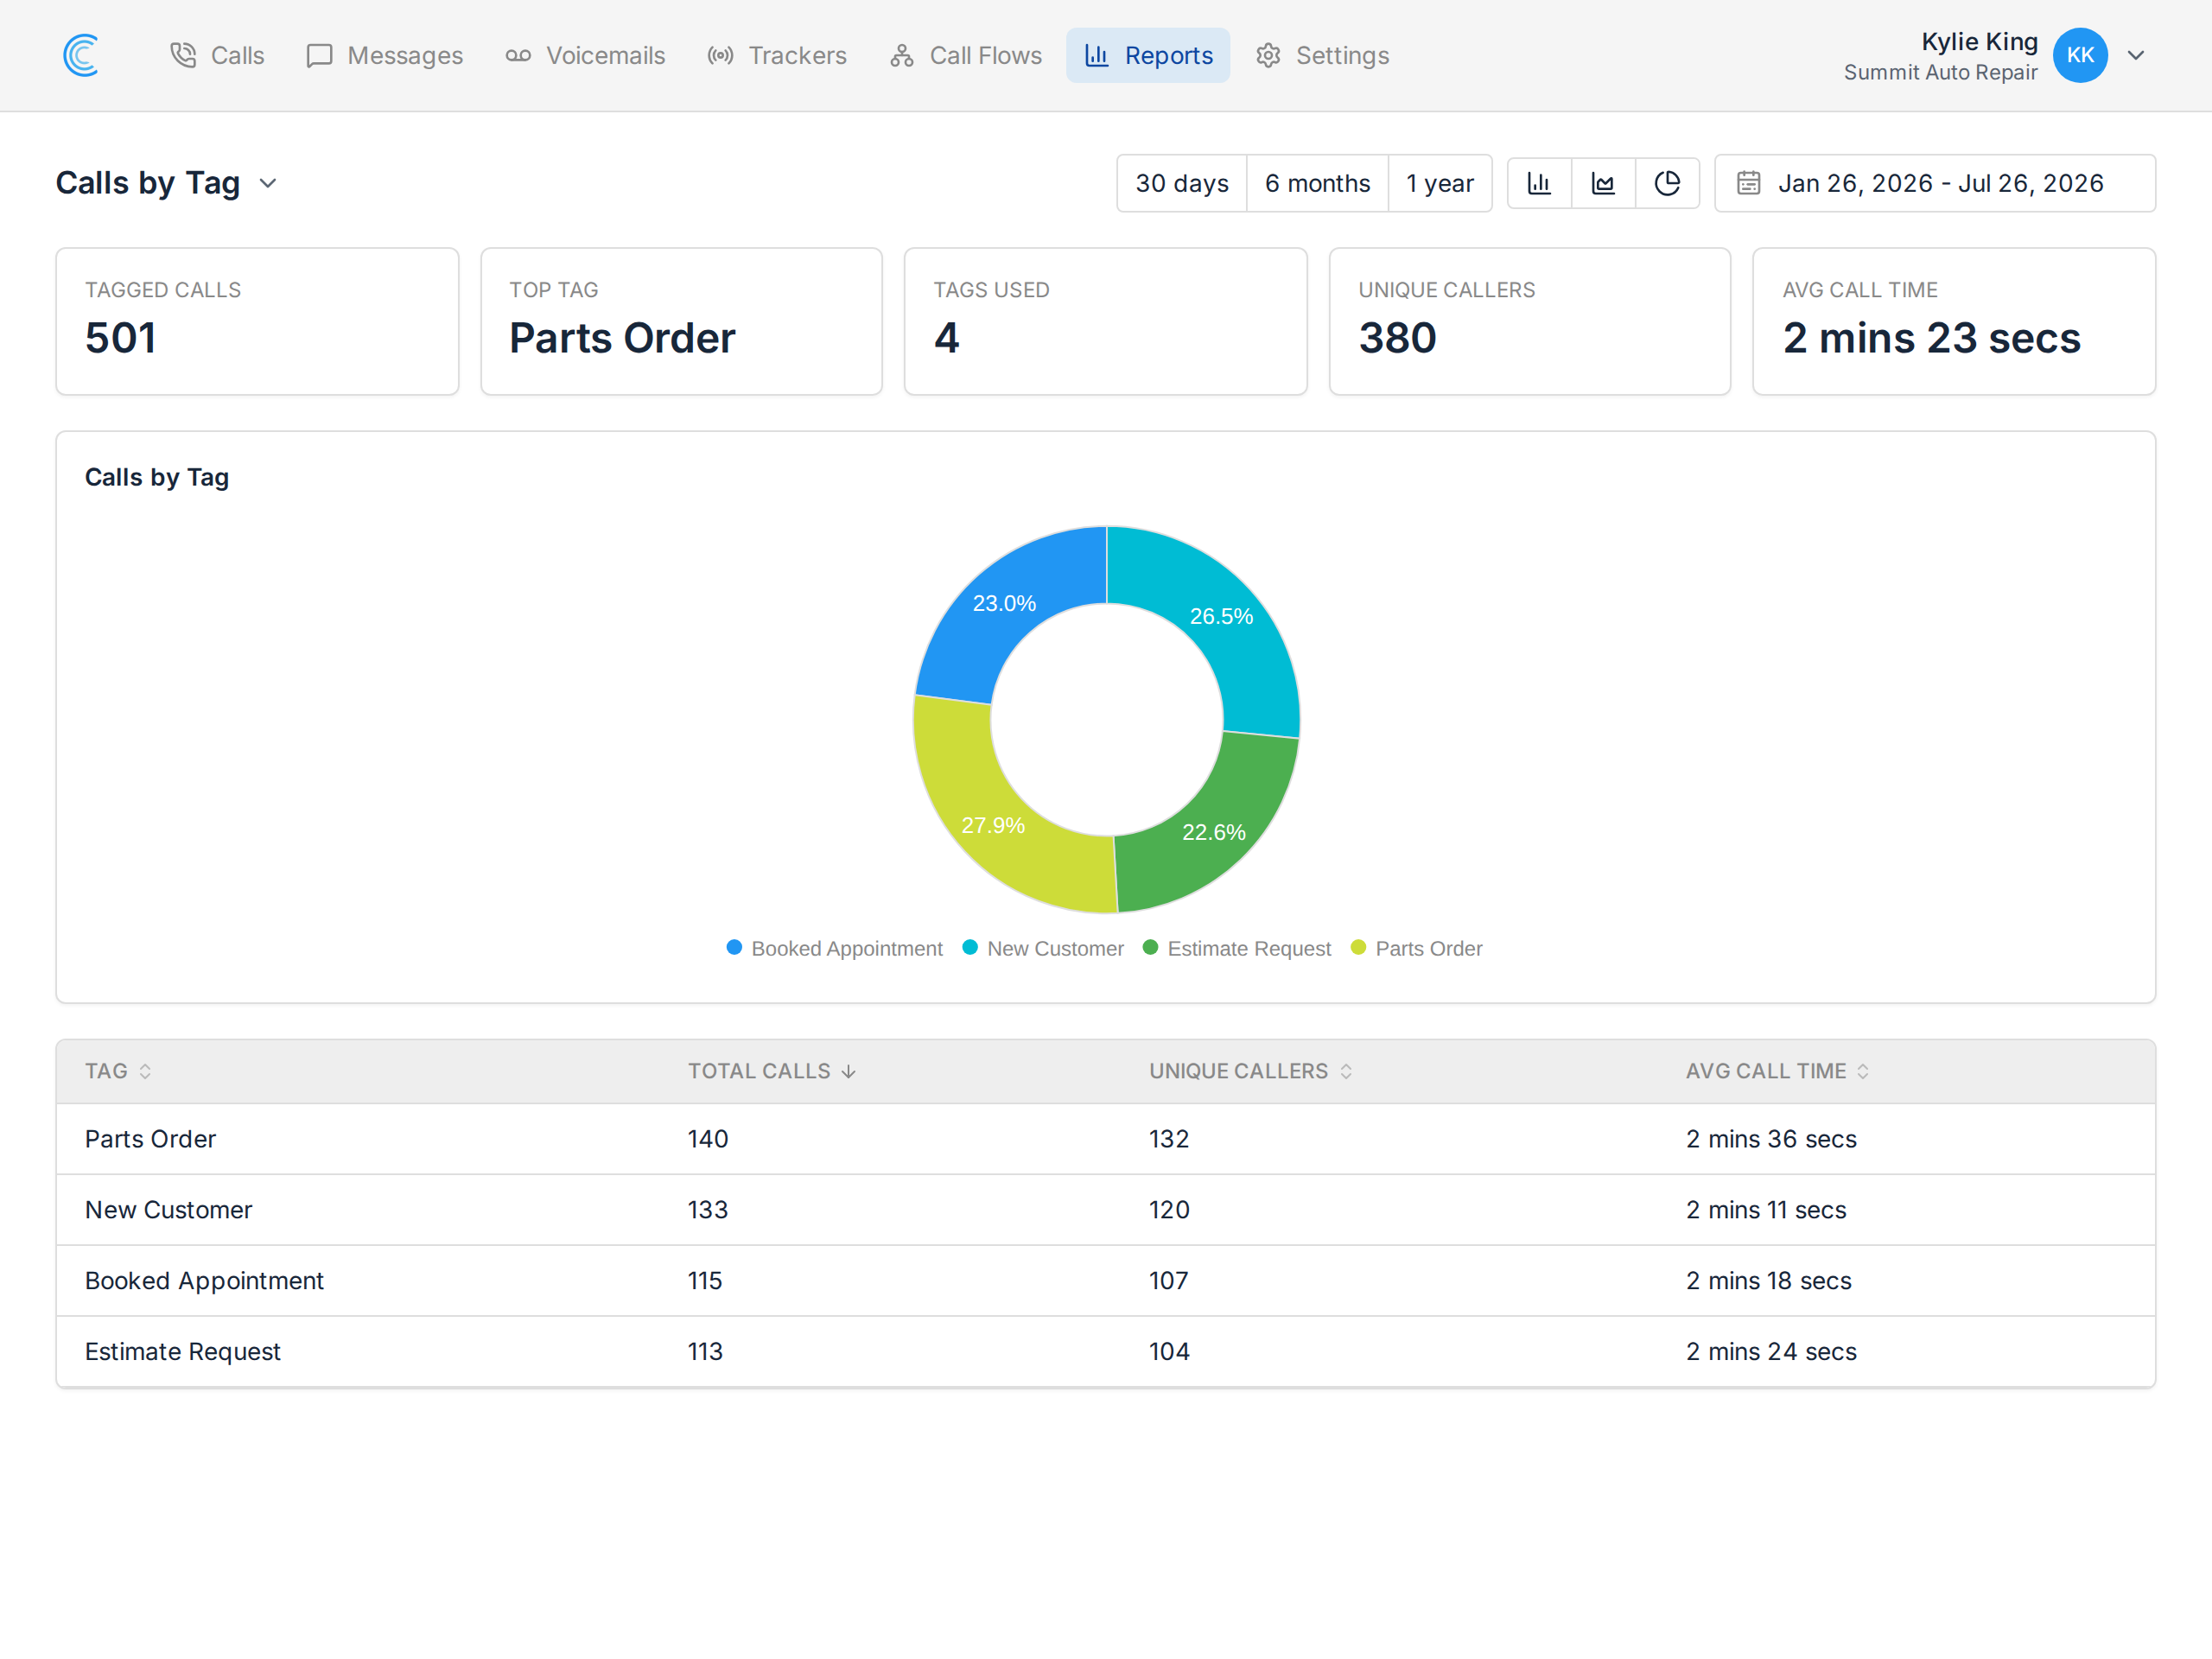Select the Parts Order table row
Image resolution: width=2212 pixels, height=1659 pixels.
[x=1105, y=1139]
